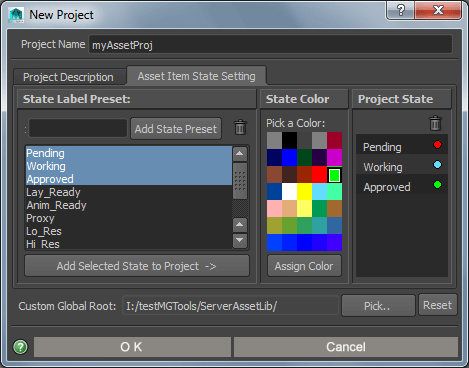Click the green dot beside Approved state
This screenshot has width=469, height=368.
[x=437, y=185]
